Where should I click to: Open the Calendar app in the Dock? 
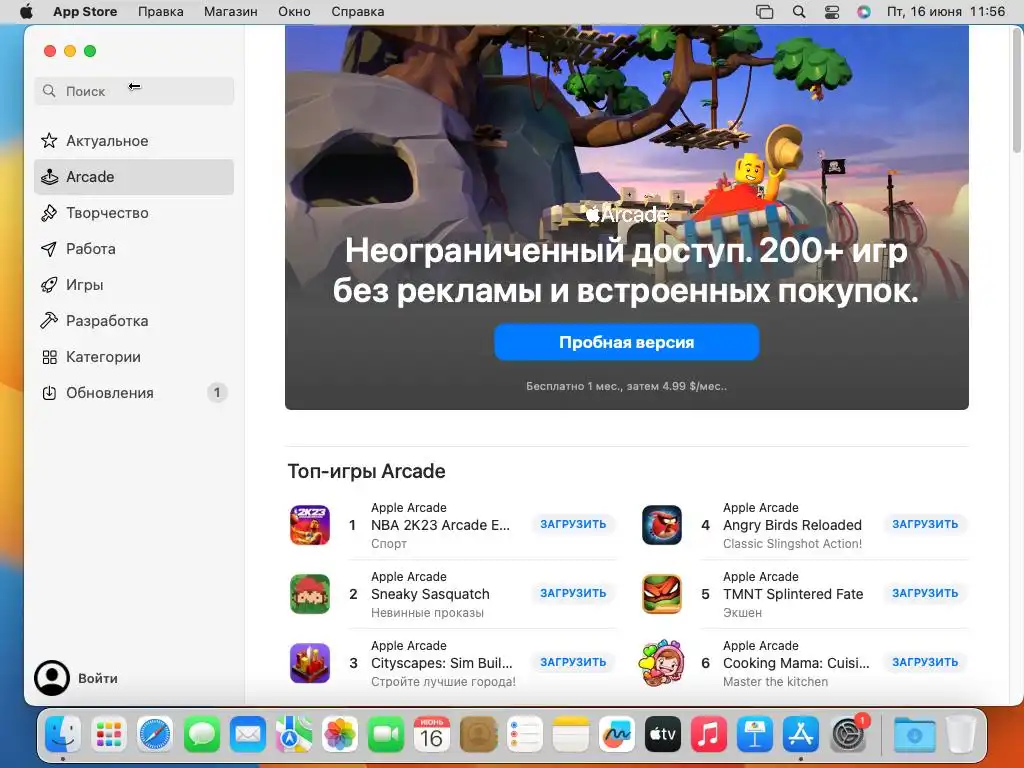coord(432,734)
